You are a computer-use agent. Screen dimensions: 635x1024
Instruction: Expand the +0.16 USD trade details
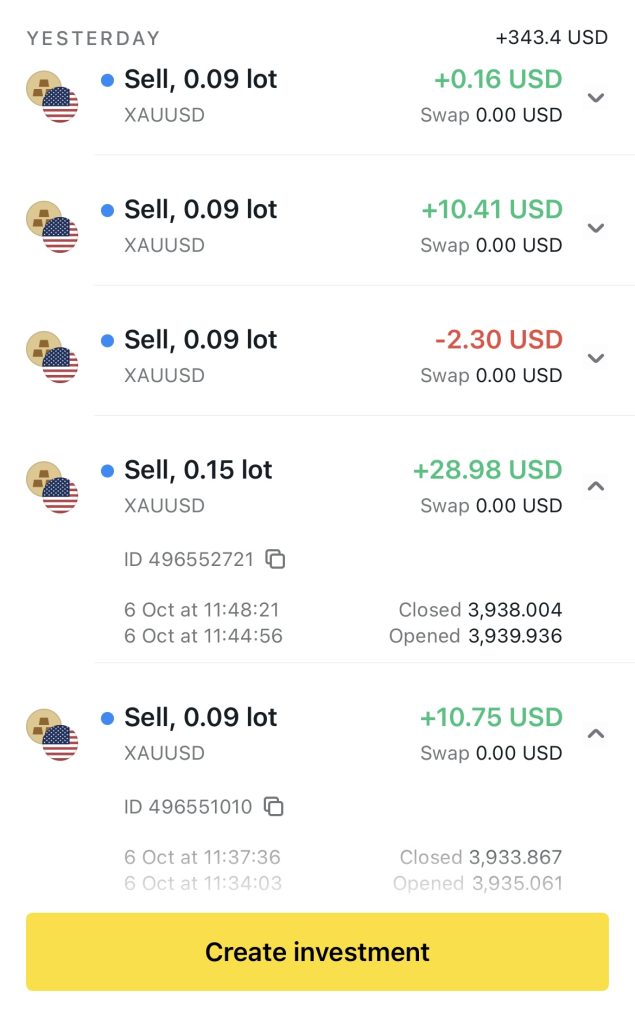point(596,97)
